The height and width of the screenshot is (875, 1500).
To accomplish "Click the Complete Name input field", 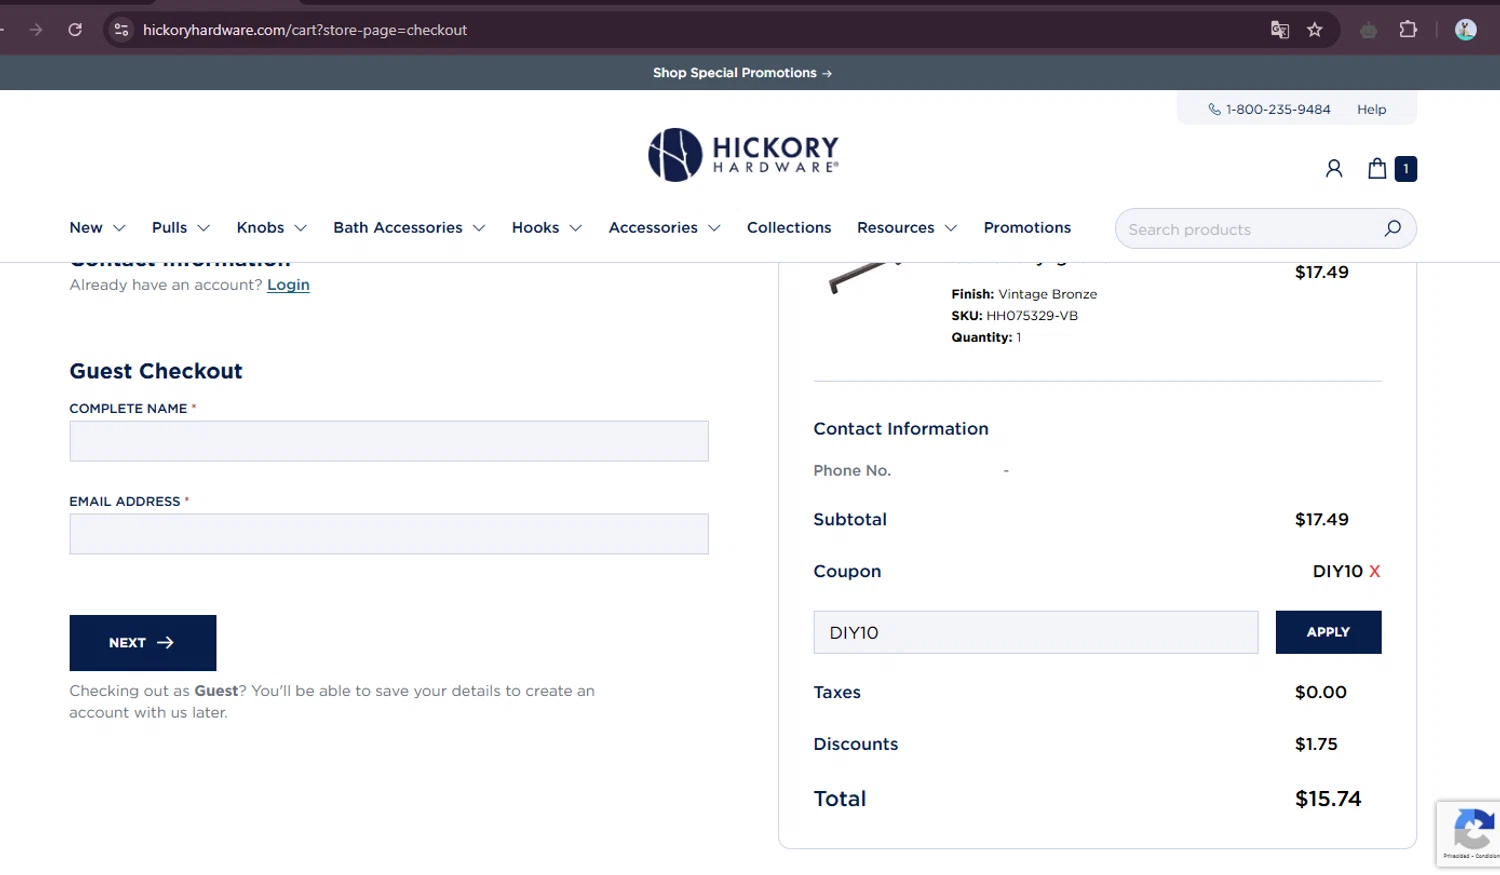I will [x=389, y=441].
